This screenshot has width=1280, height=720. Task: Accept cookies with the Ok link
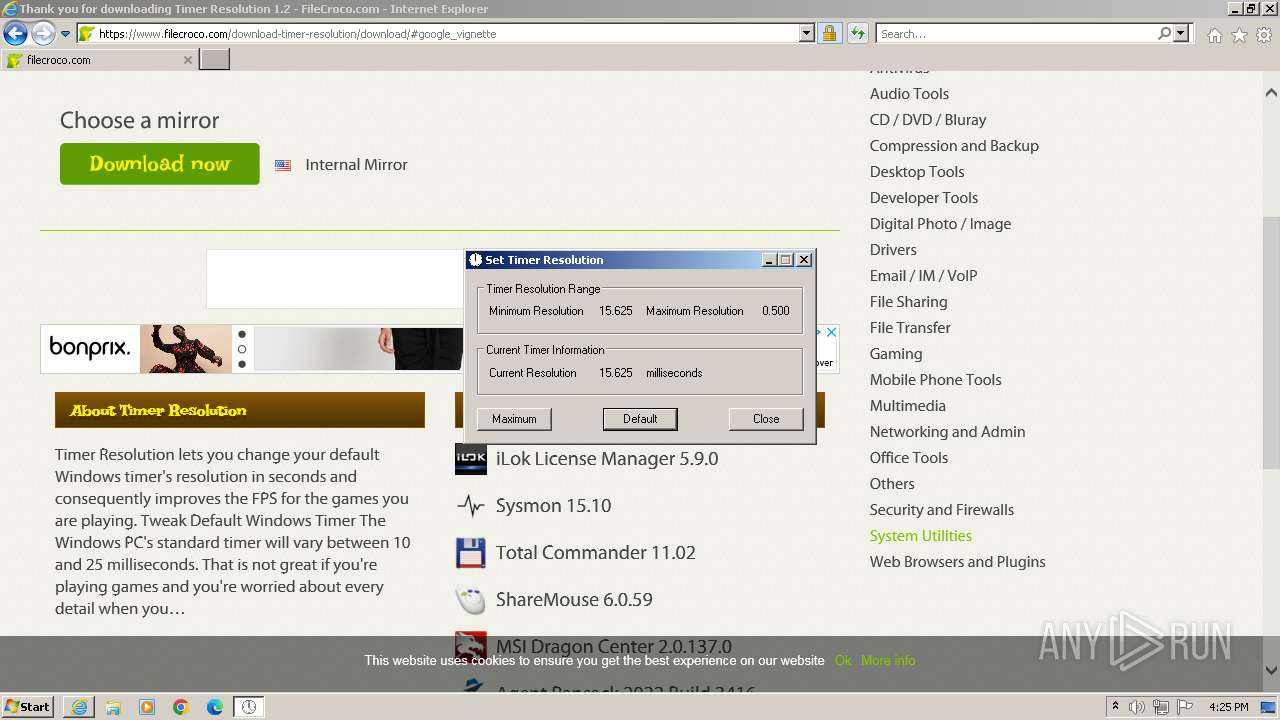click(843, 661)
